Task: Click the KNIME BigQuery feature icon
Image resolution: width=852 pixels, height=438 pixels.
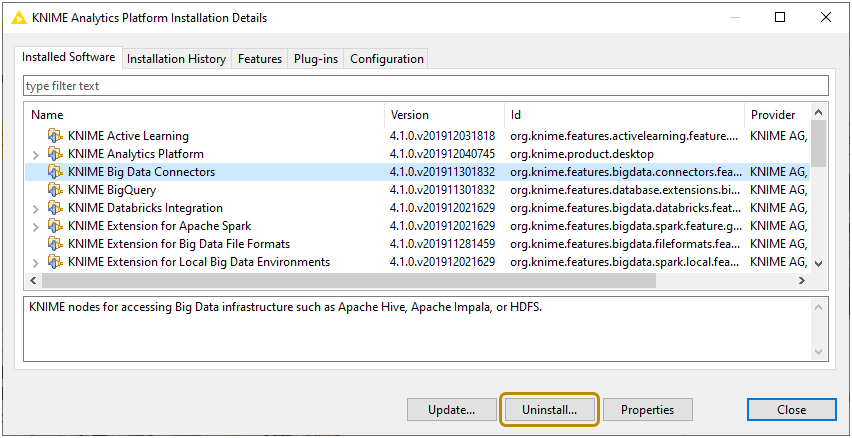Action: (55, 190)
